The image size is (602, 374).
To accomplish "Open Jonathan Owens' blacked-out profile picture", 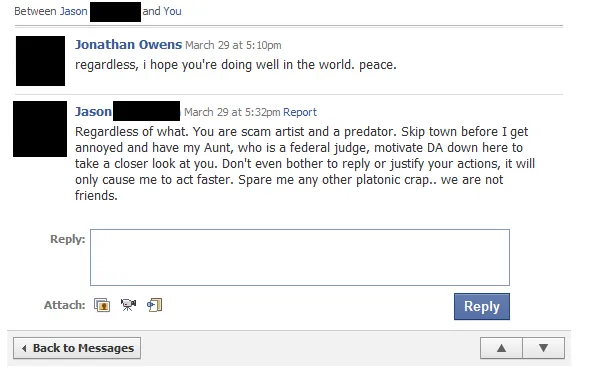I will [40, 61].
